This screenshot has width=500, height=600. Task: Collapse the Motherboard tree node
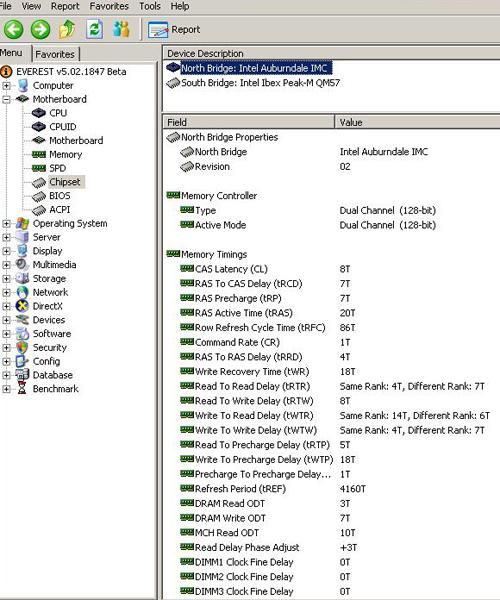click(x=7, y=99)
